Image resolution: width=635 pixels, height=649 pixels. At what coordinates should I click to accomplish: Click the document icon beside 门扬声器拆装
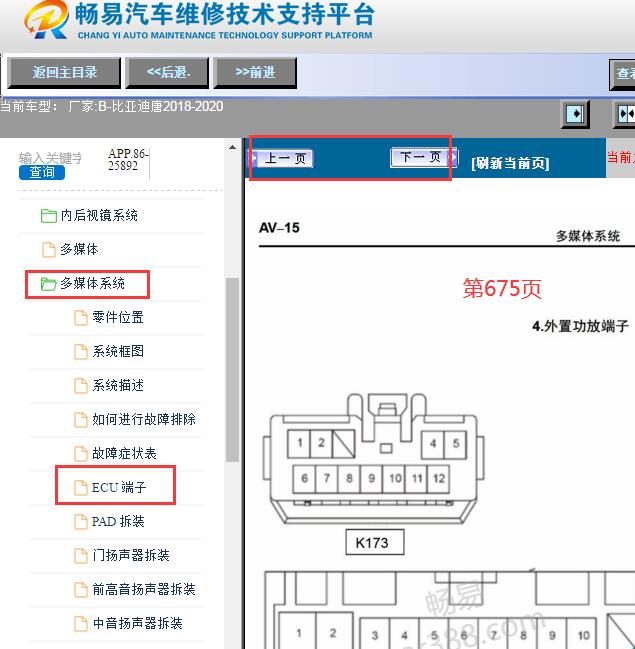81,555
